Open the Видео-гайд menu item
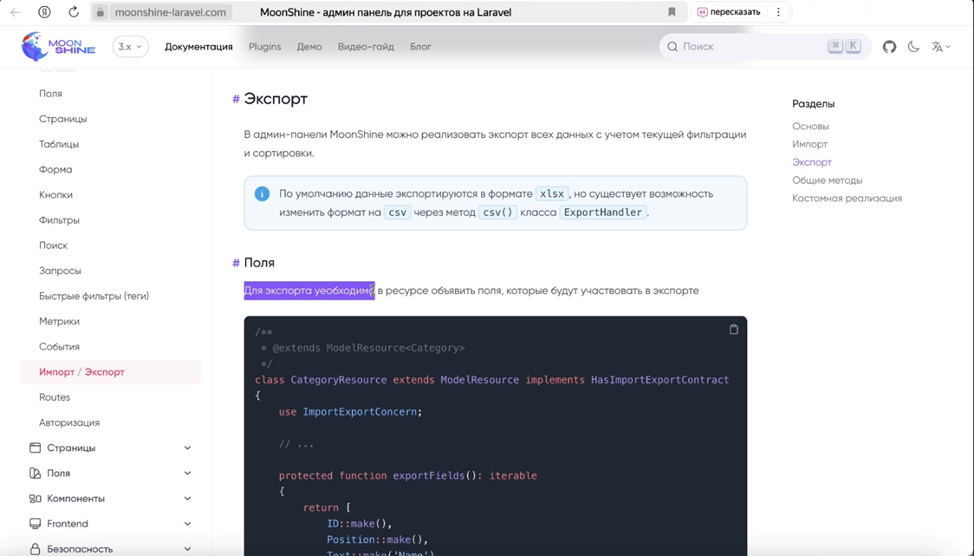 click(x=366, y=47)
